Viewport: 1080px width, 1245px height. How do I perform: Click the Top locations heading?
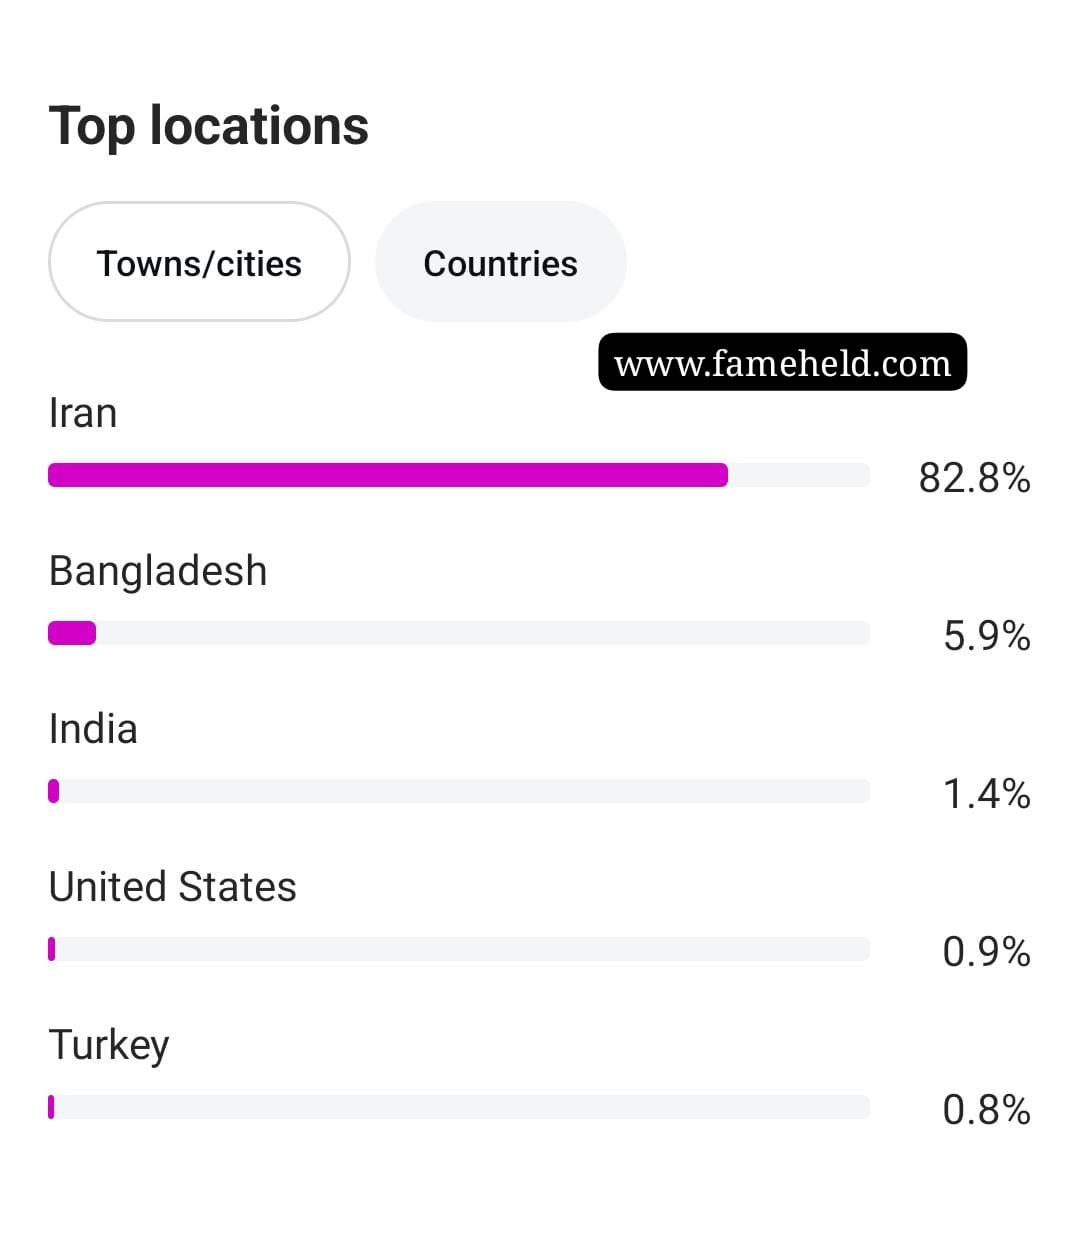(x=209, y=126)
